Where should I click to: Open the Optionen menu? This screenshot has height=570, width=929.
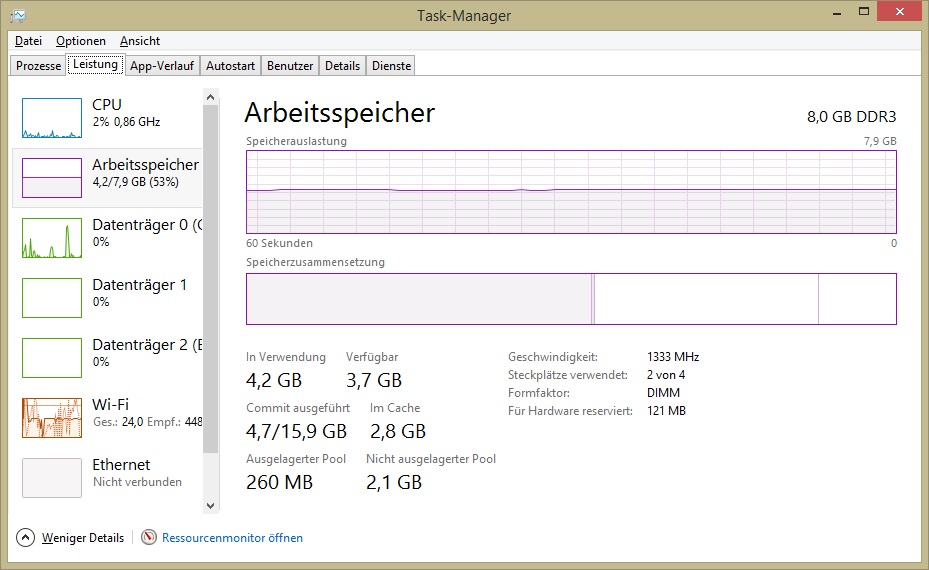(81, 41)
